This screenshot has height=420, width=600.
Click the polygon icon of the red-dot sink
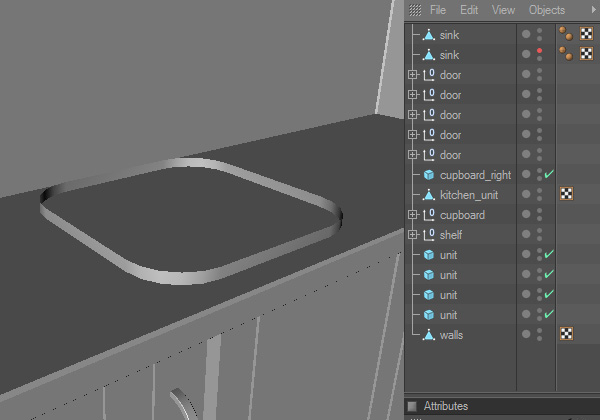[x=429, y=55]
